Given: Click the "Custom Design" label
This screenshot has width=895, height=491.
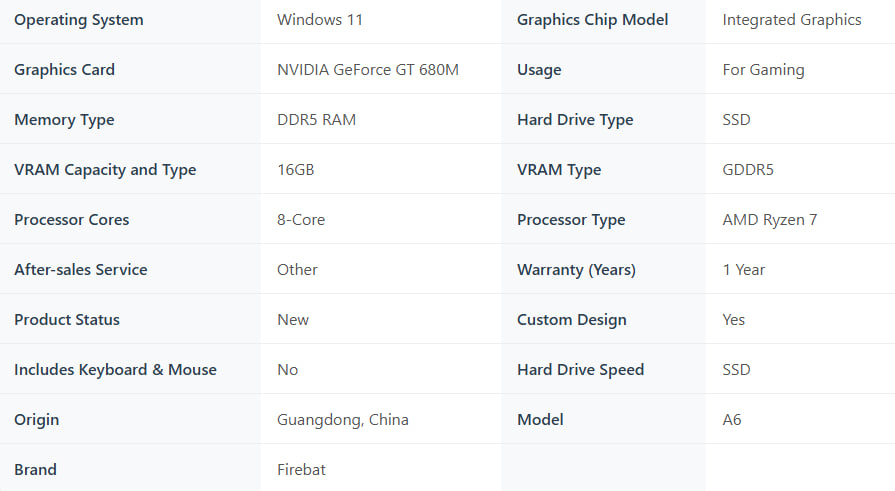Looking at the screenshot, I should (x=572, y=320).
